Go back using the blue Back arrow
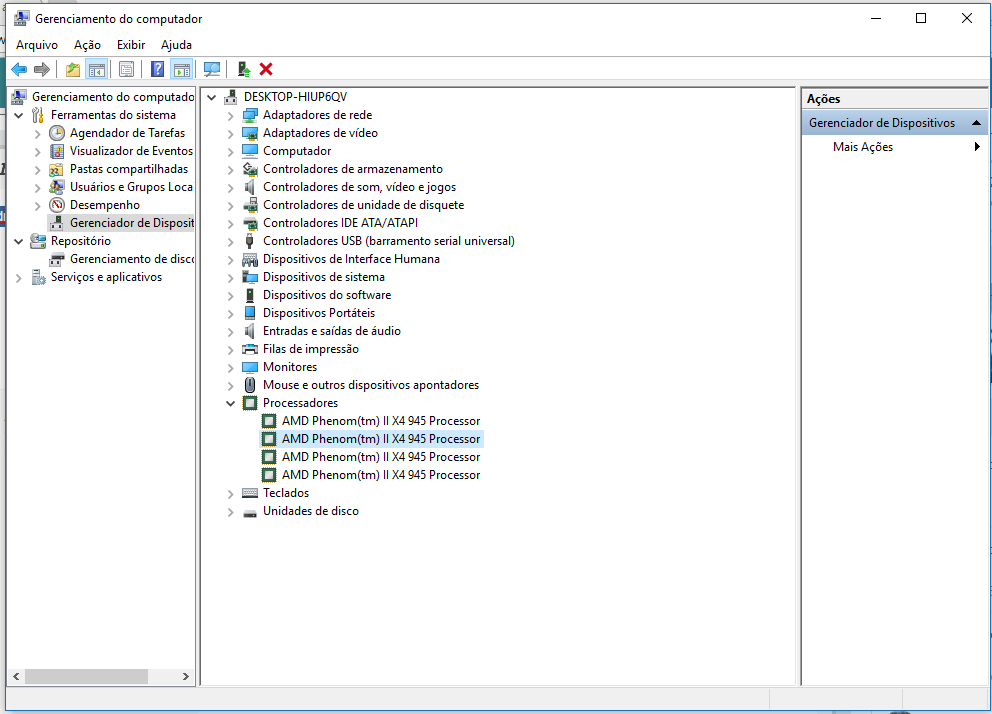The image size is (992, 714). (19, 70)
